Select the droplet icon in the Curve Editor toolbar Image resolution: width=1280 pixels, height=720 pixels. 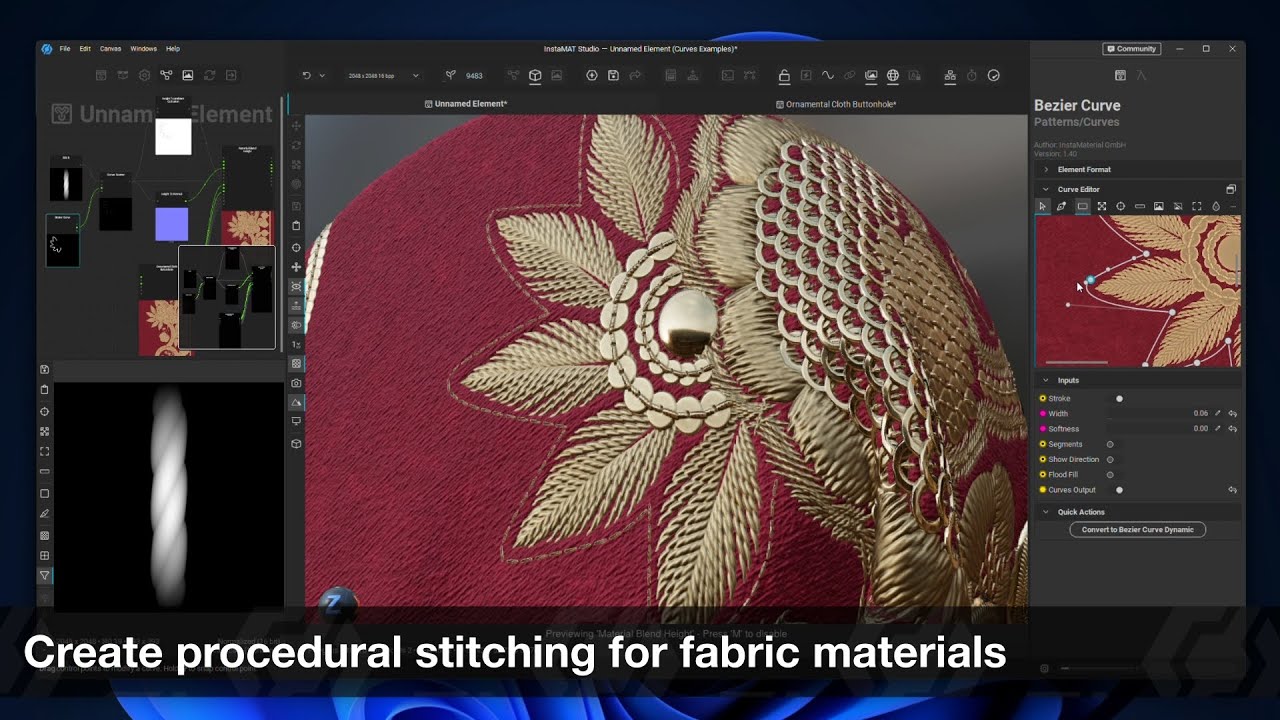[1216, 206]
